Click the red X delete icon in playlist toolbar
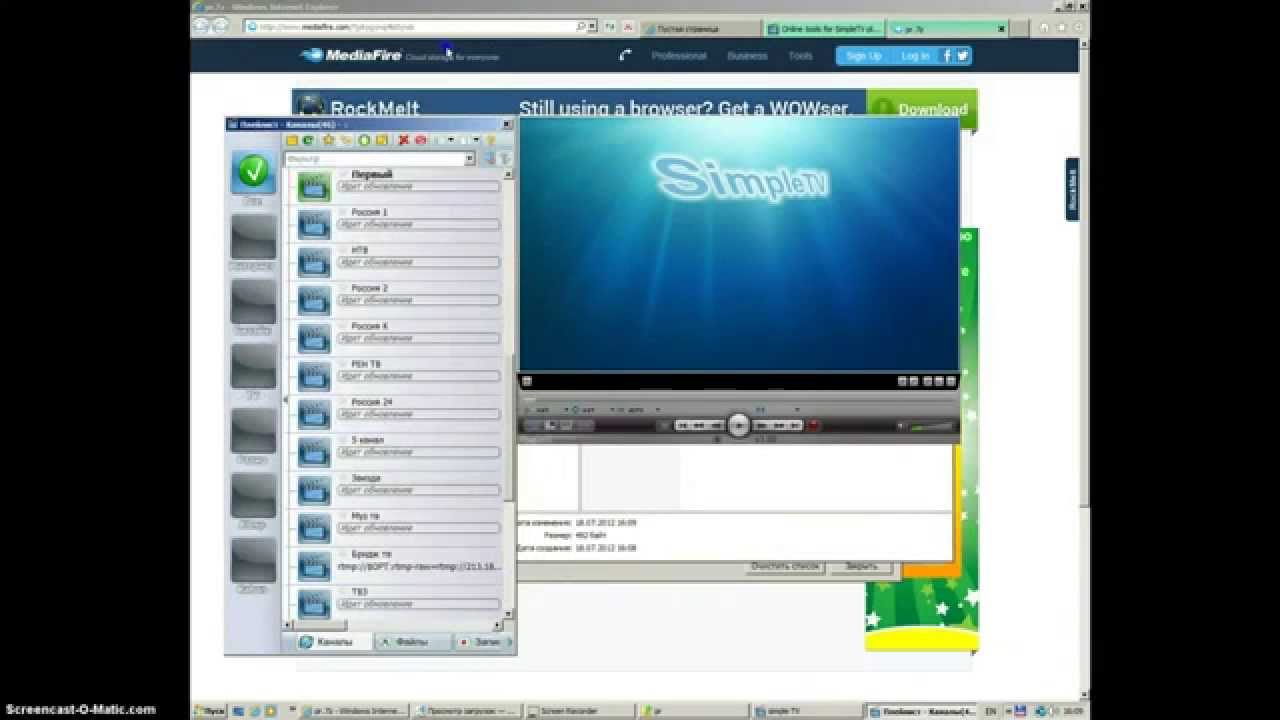 pos(404,140)
